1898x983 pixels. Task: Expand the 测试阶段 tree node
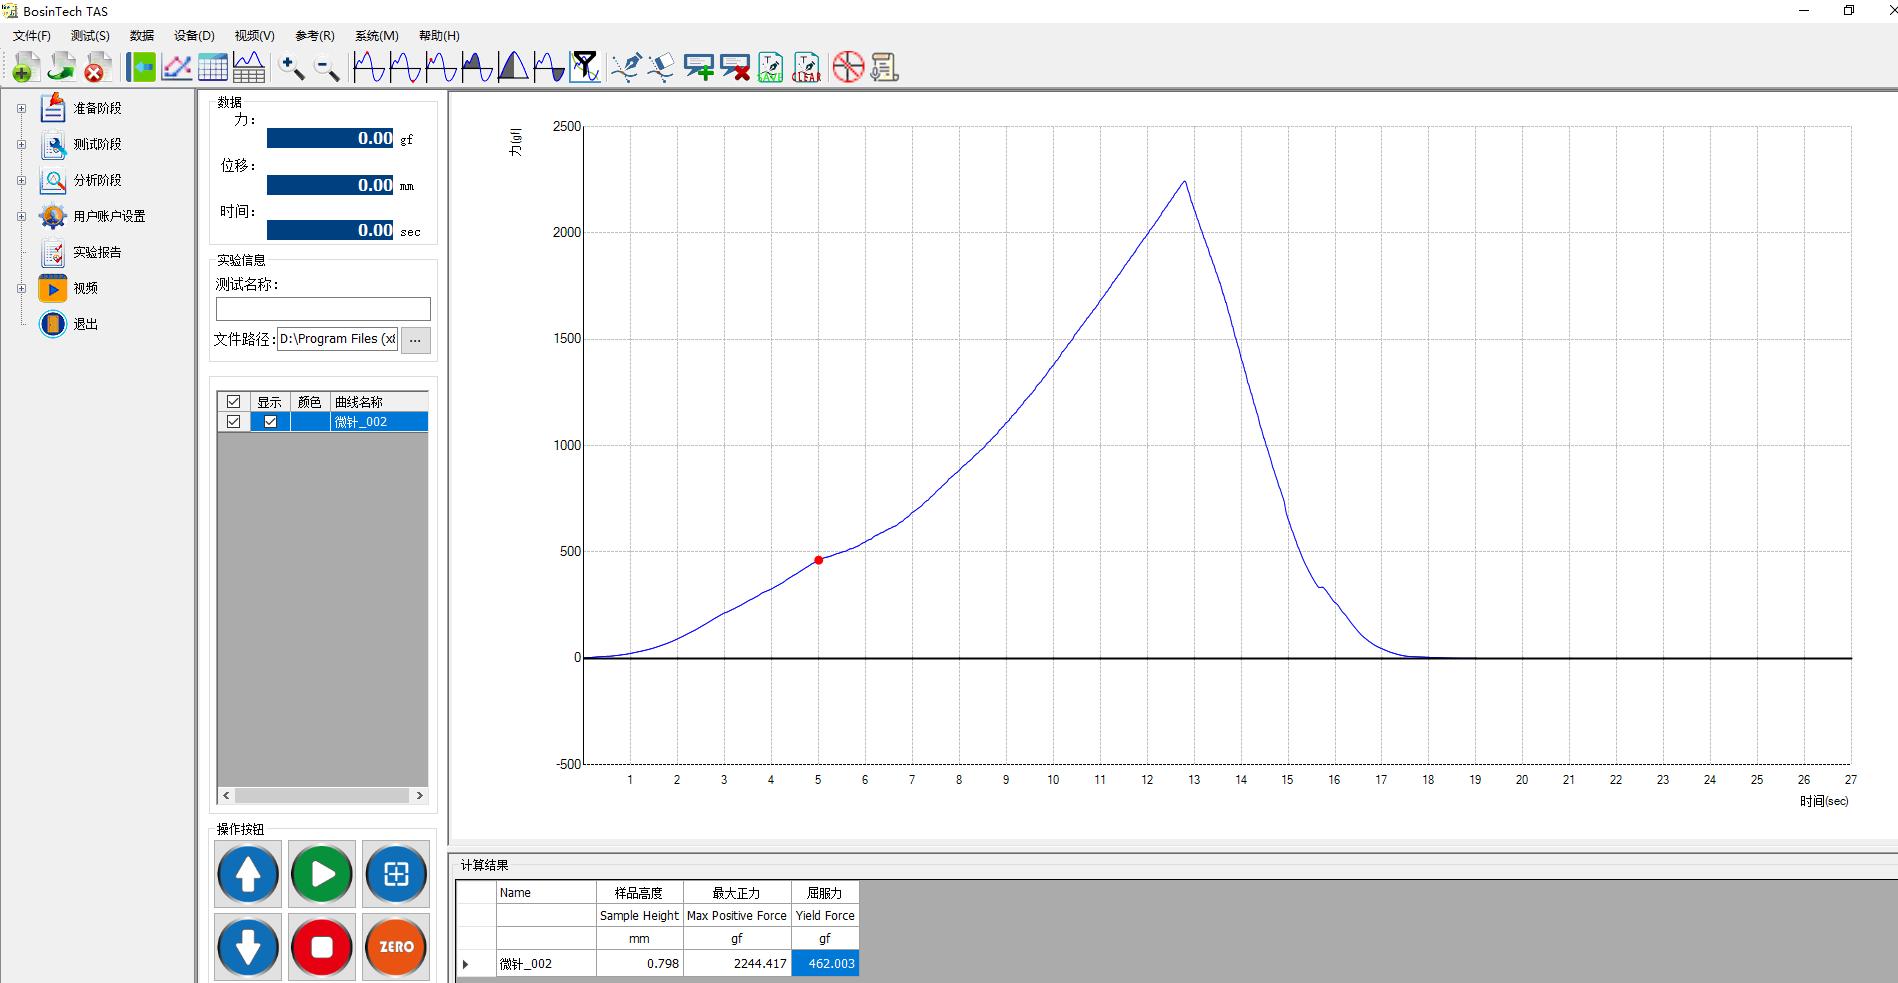21,144
